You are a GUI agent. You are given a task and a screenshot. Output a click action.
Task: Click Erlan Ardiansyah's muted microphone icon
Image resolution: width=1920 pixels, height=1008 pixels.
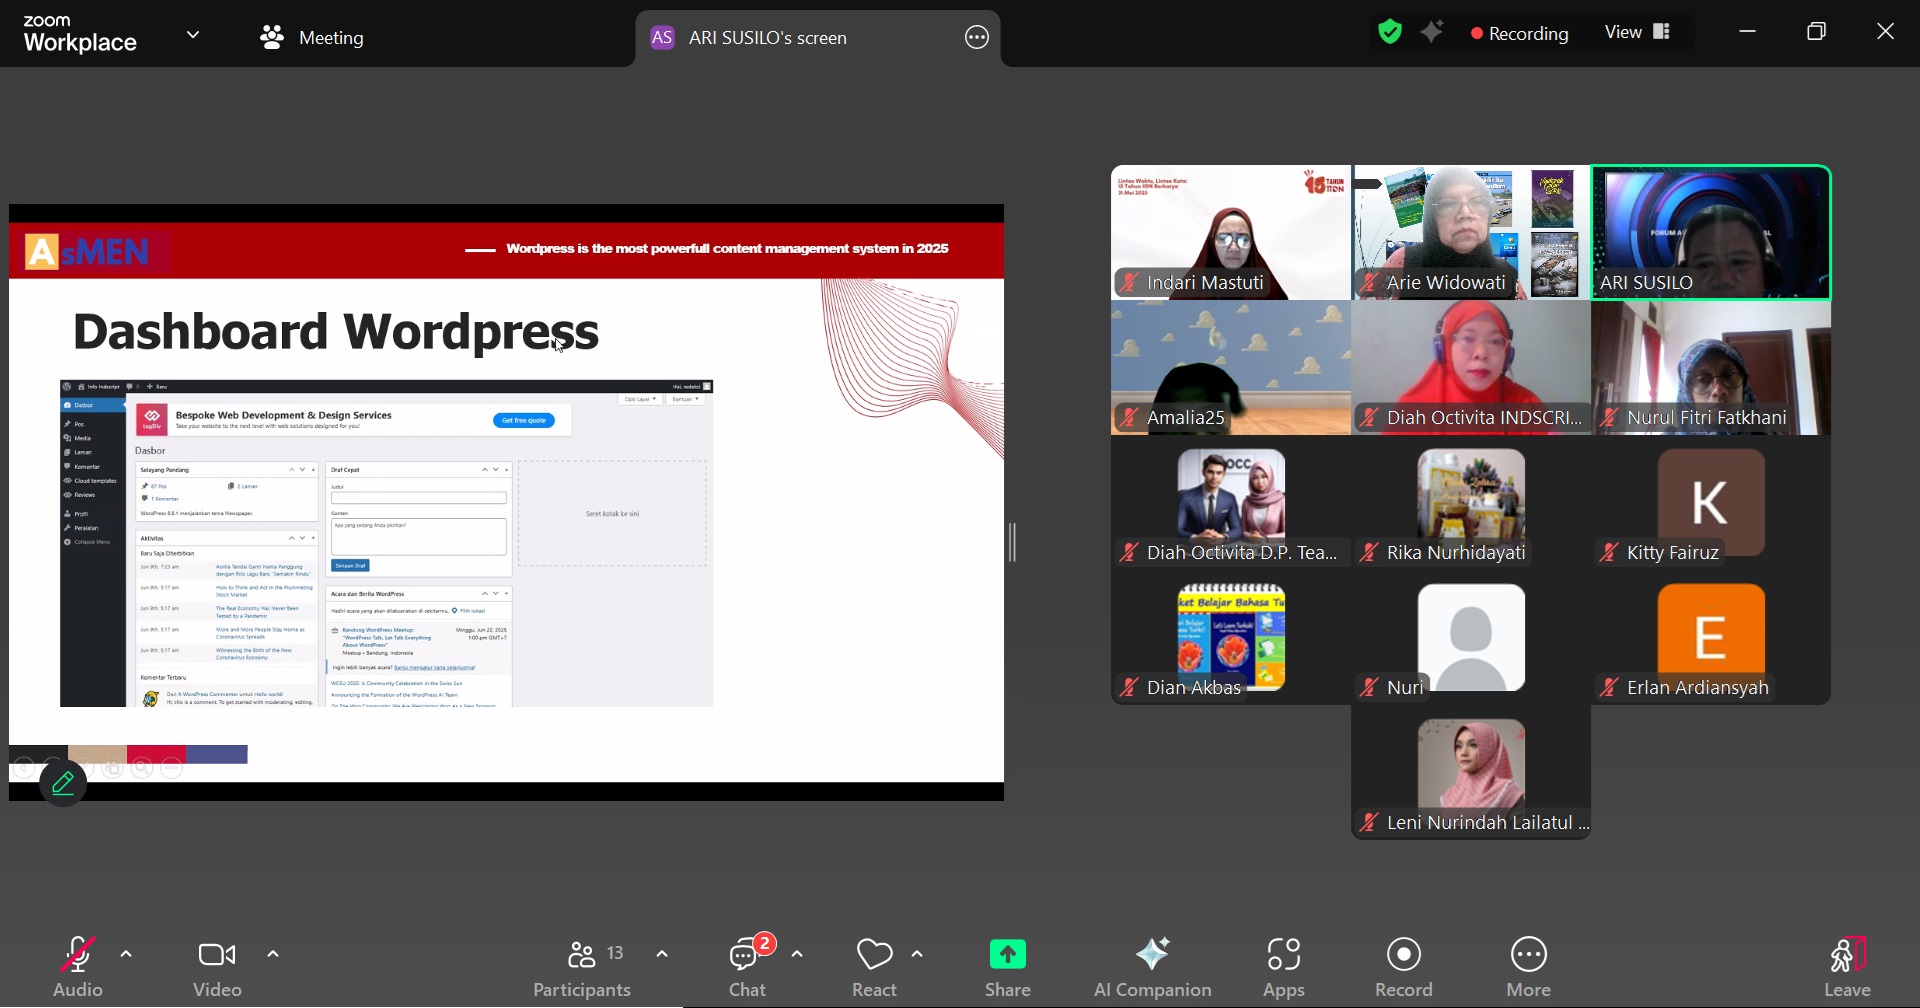pos(1609,688)
